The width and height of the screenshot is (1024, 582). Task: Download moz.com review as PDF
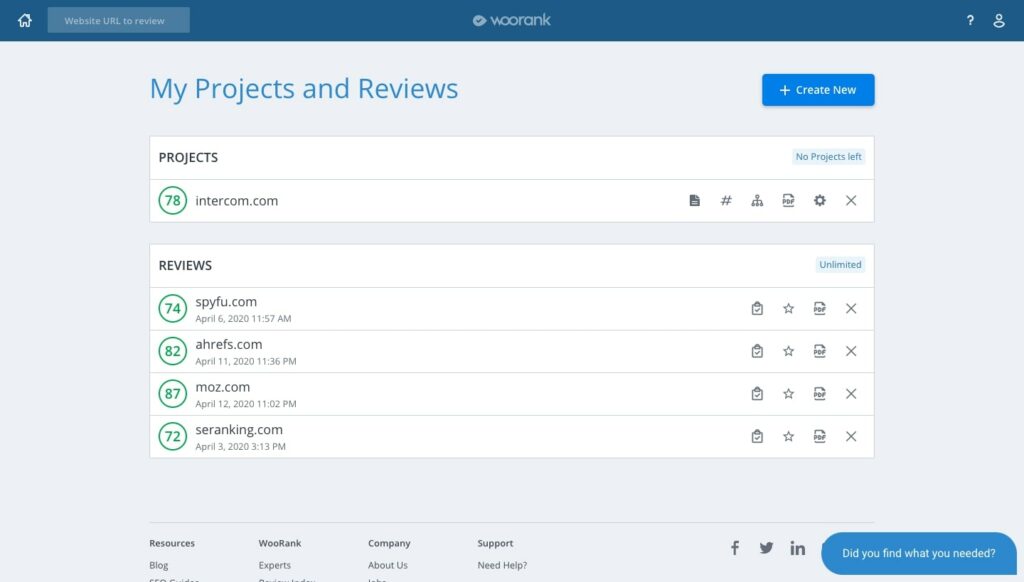coord(820,394)
